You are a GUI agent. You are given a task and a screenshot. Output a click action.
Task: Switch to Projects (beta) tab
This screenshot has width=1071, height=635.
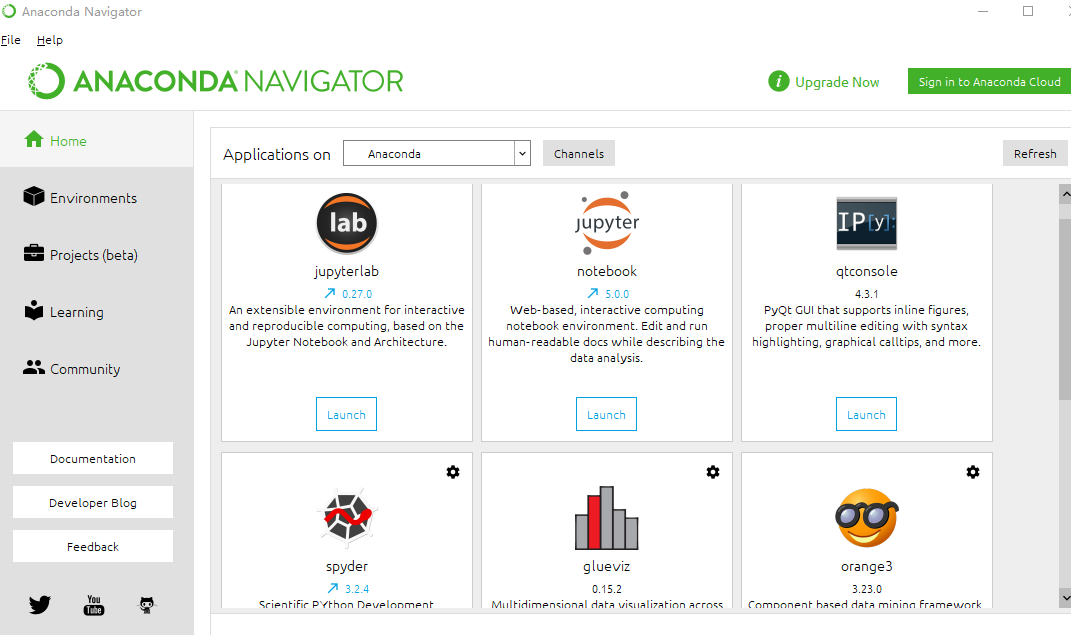pos(96,255)
